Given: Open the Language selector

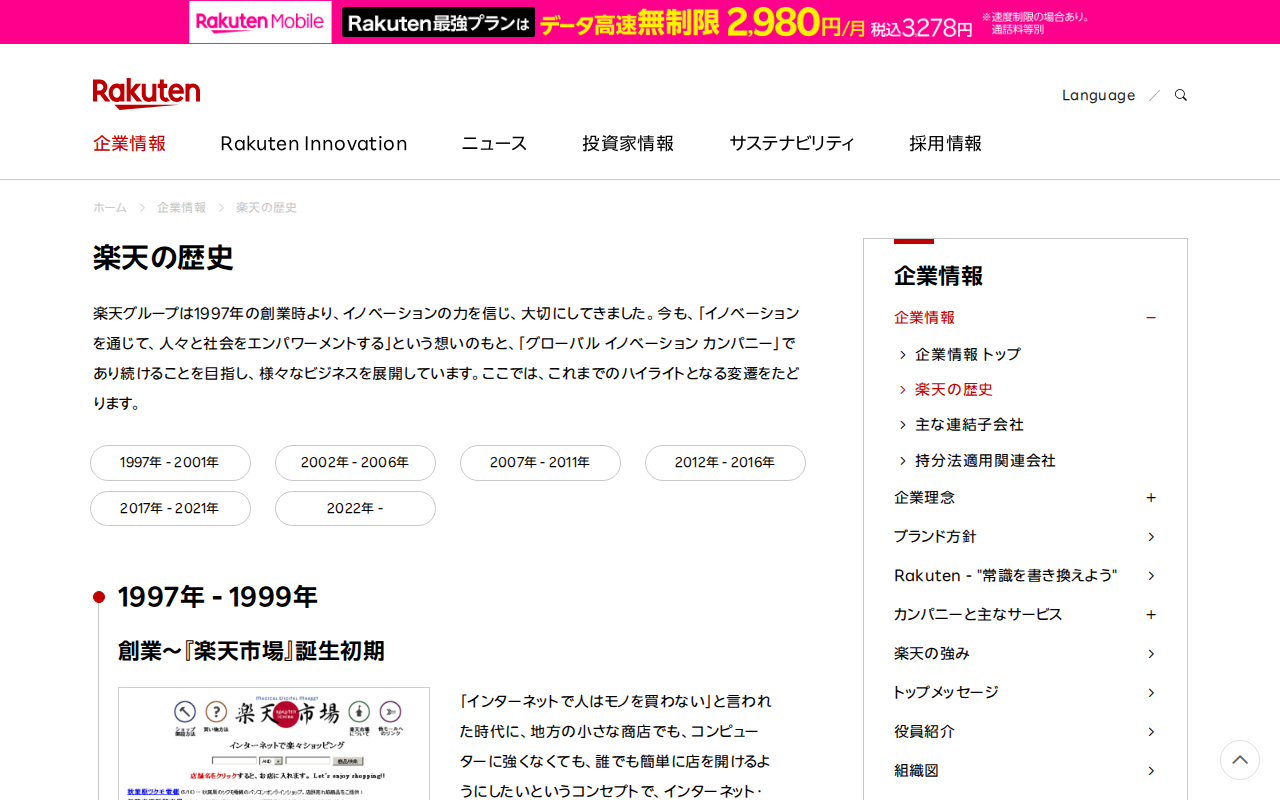Looking at the screenshot, I should [1098, 95].
